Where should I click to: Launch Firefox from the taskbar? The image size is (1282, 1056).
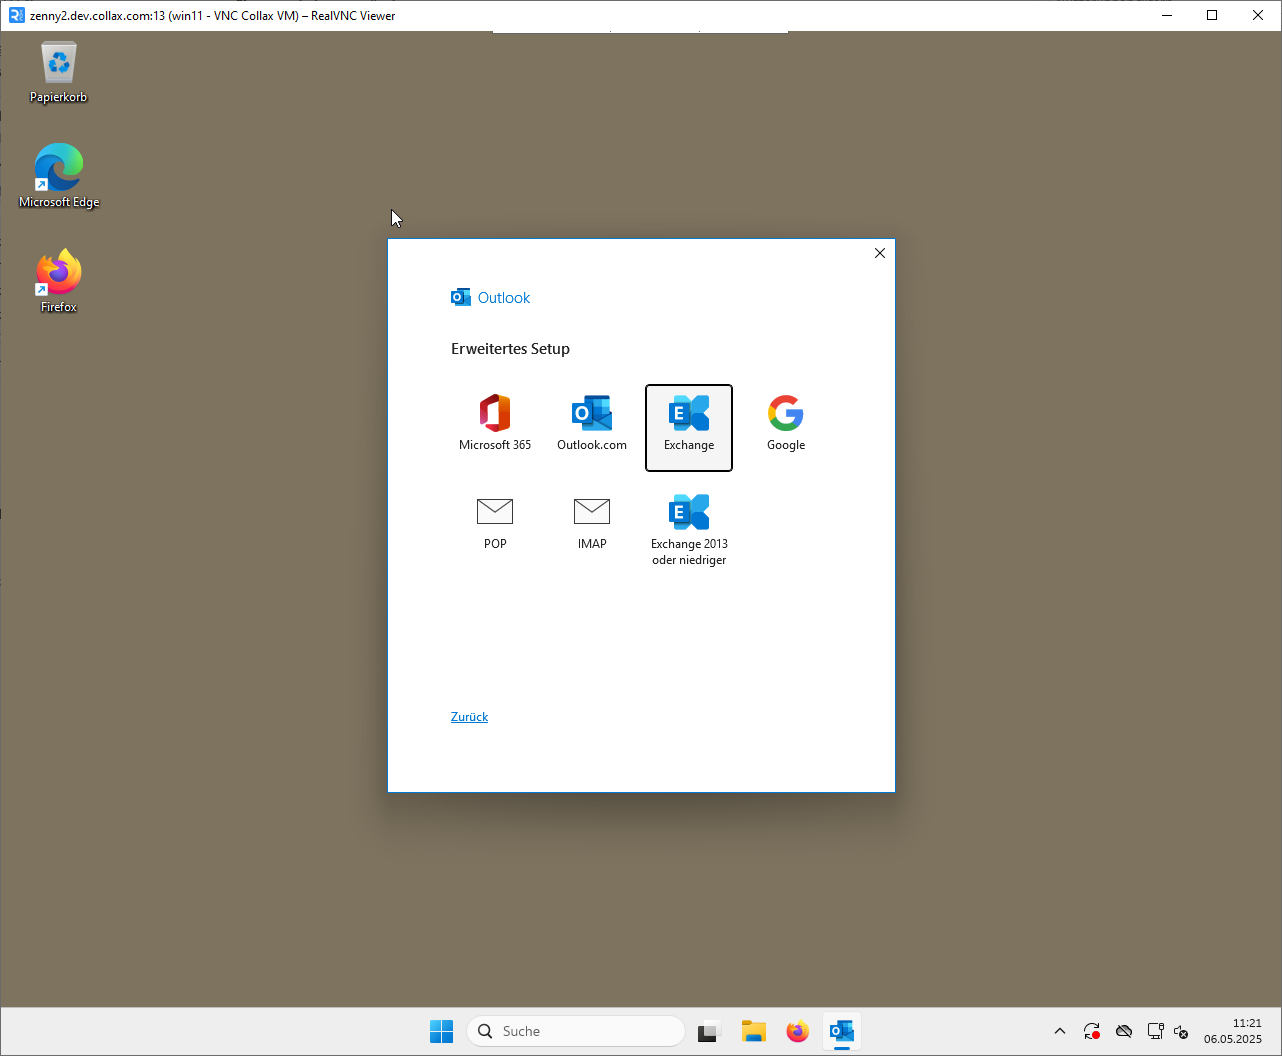797,1031
